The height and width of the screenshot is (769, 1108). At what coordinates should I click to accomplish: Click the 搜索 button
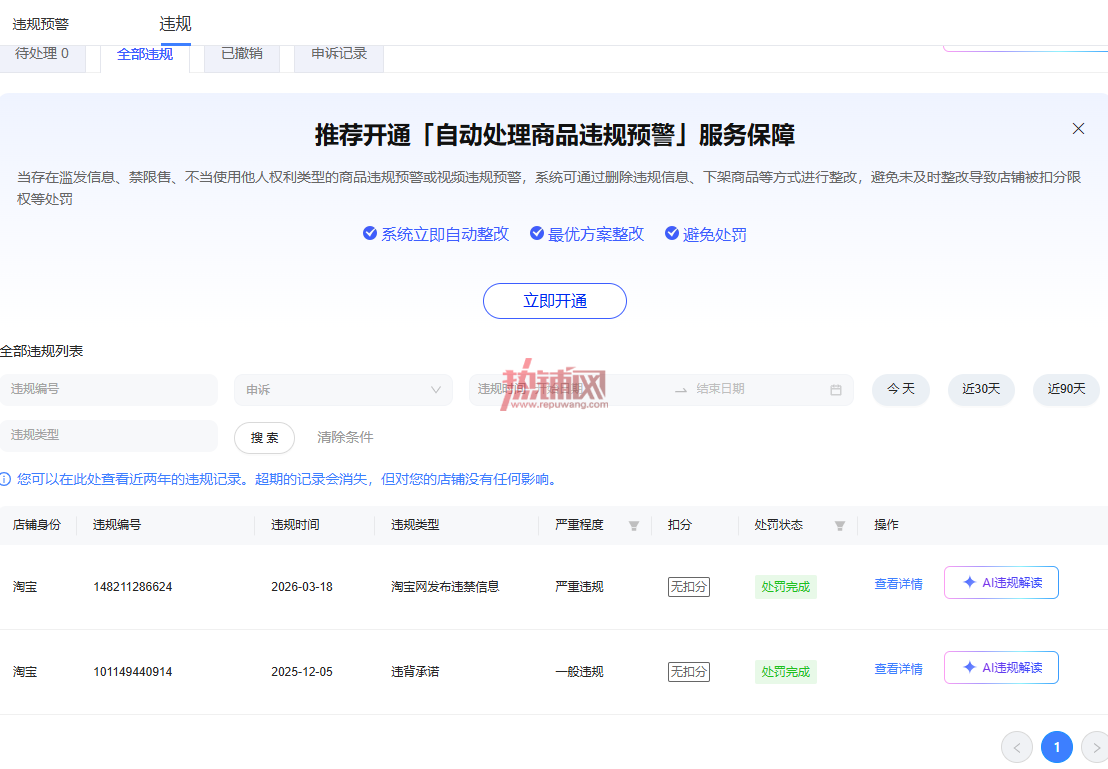(x=264, y=438)
